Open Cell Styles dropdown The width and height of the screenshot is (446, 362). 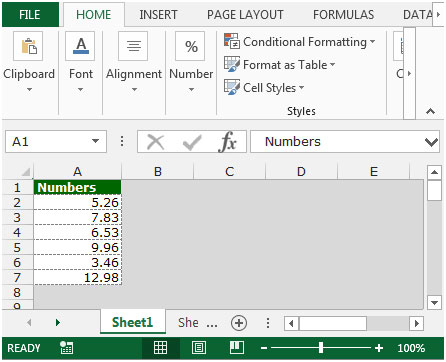coord(302,88)
